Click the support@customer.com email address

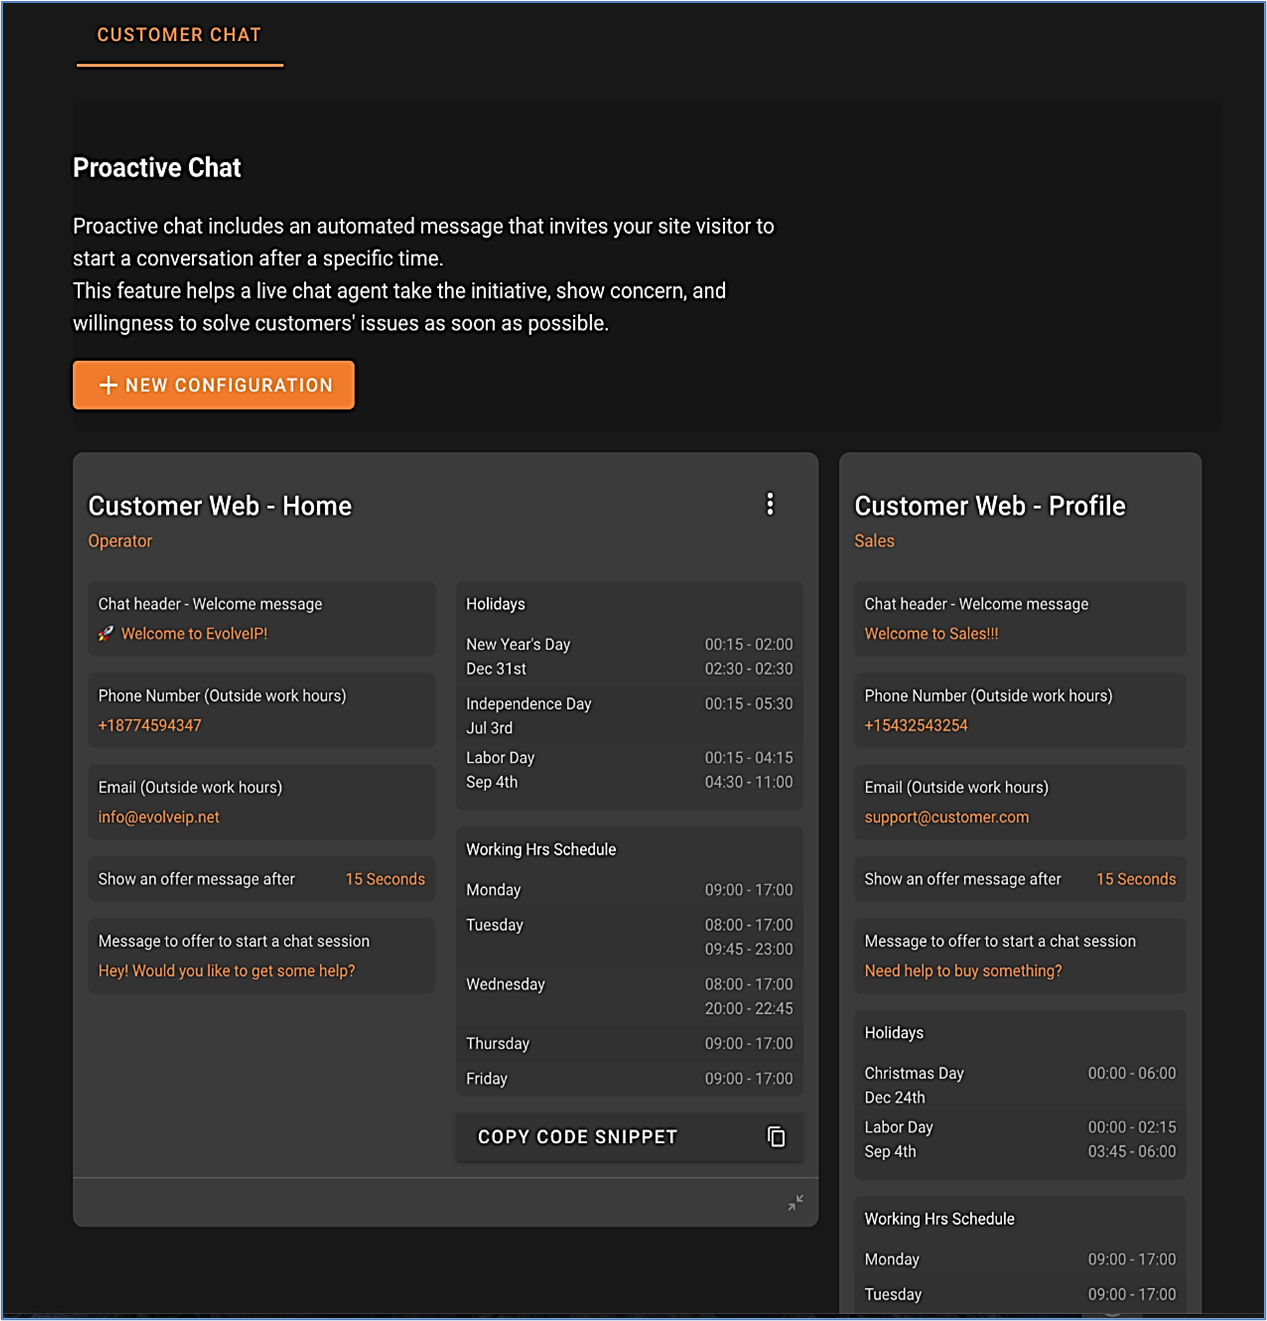(x=946, y=818)
